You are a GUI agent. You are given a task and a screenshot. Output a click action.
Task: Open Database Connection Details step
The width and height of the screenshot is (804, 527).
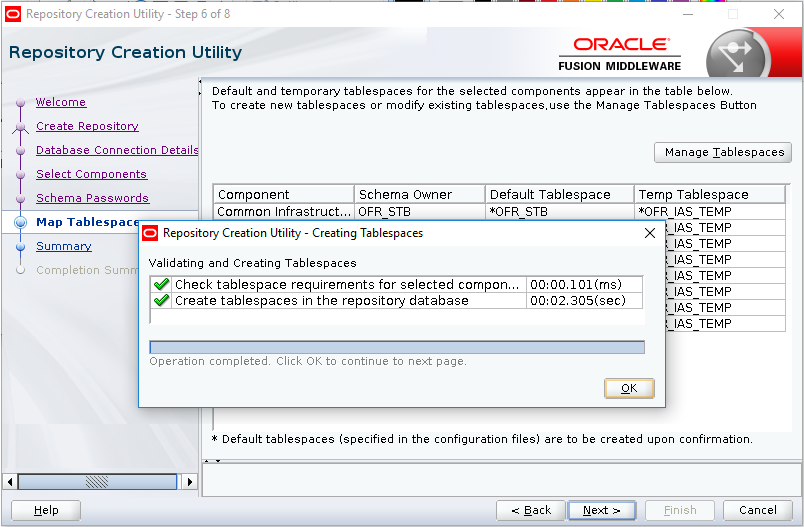(117, 150)
